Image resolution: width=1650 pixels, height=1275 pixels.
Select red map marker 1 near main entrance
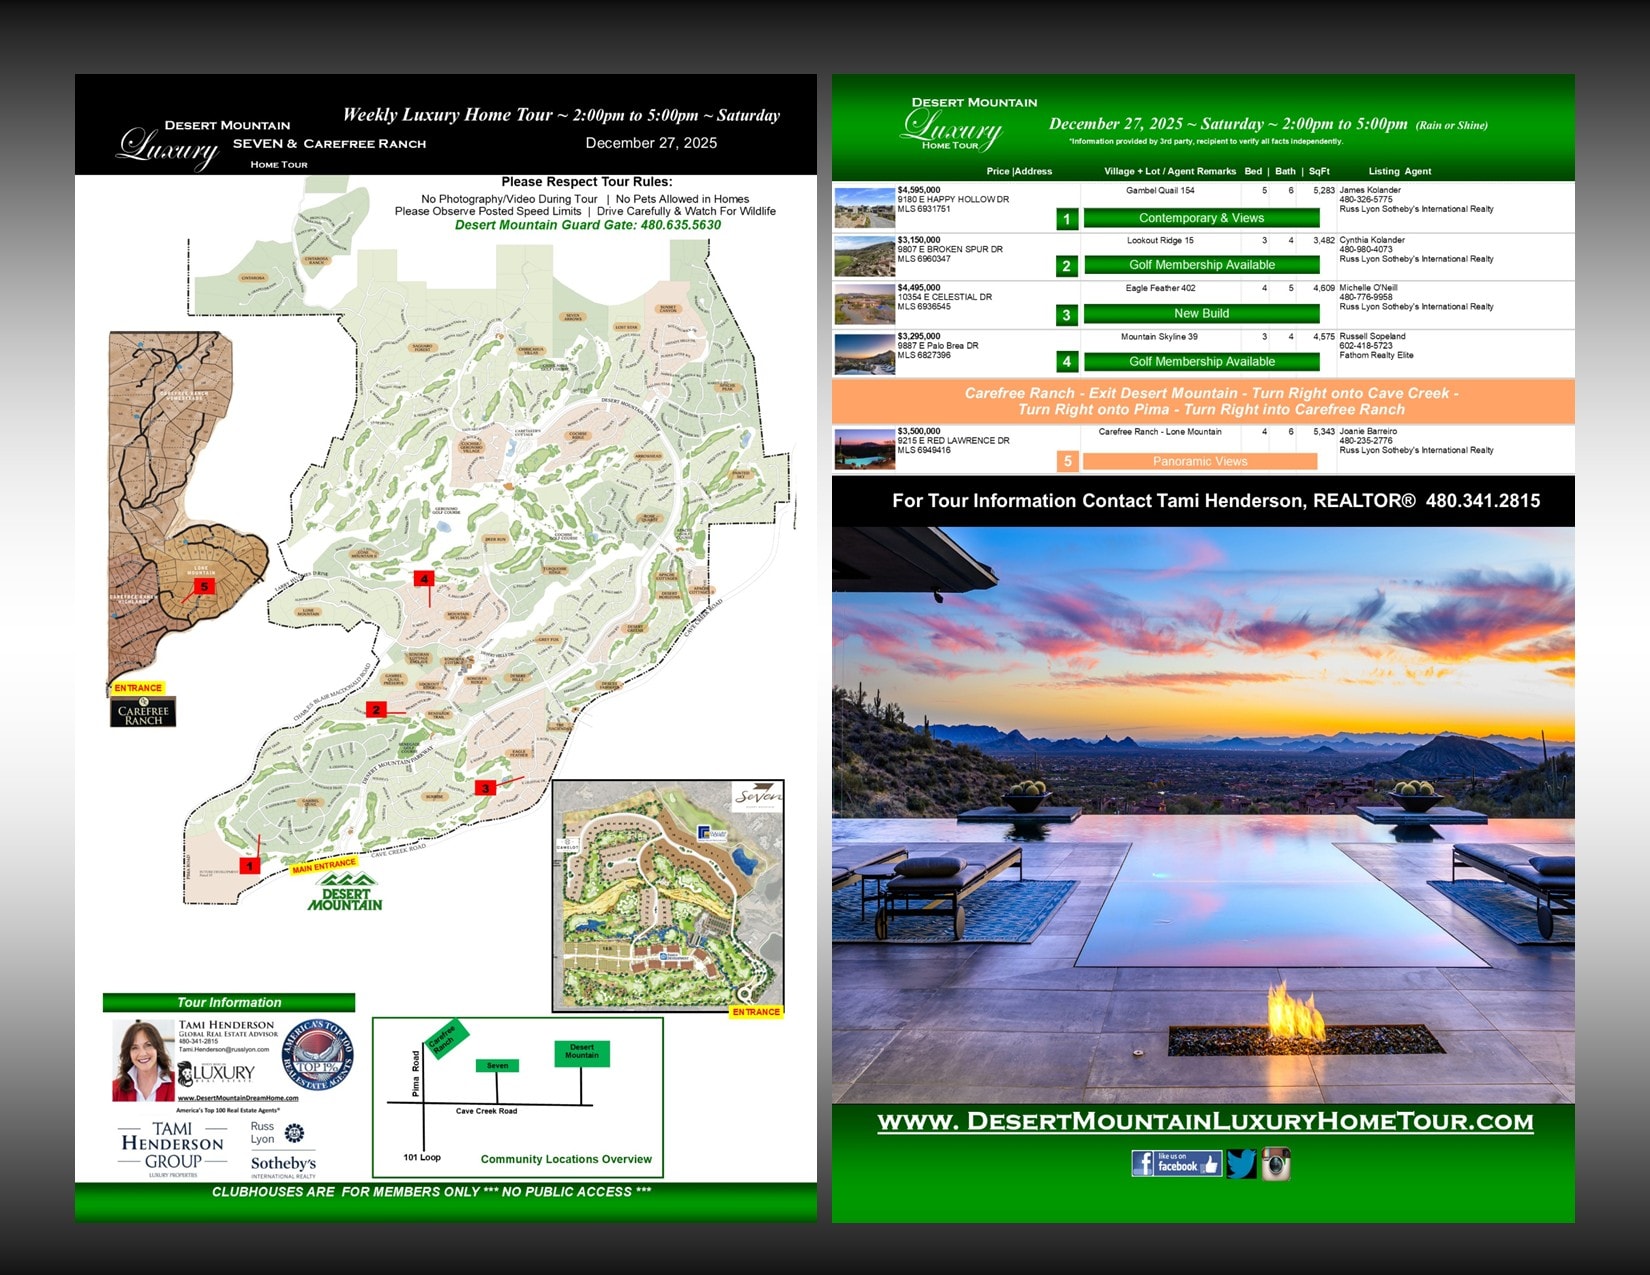coord(249,865)
